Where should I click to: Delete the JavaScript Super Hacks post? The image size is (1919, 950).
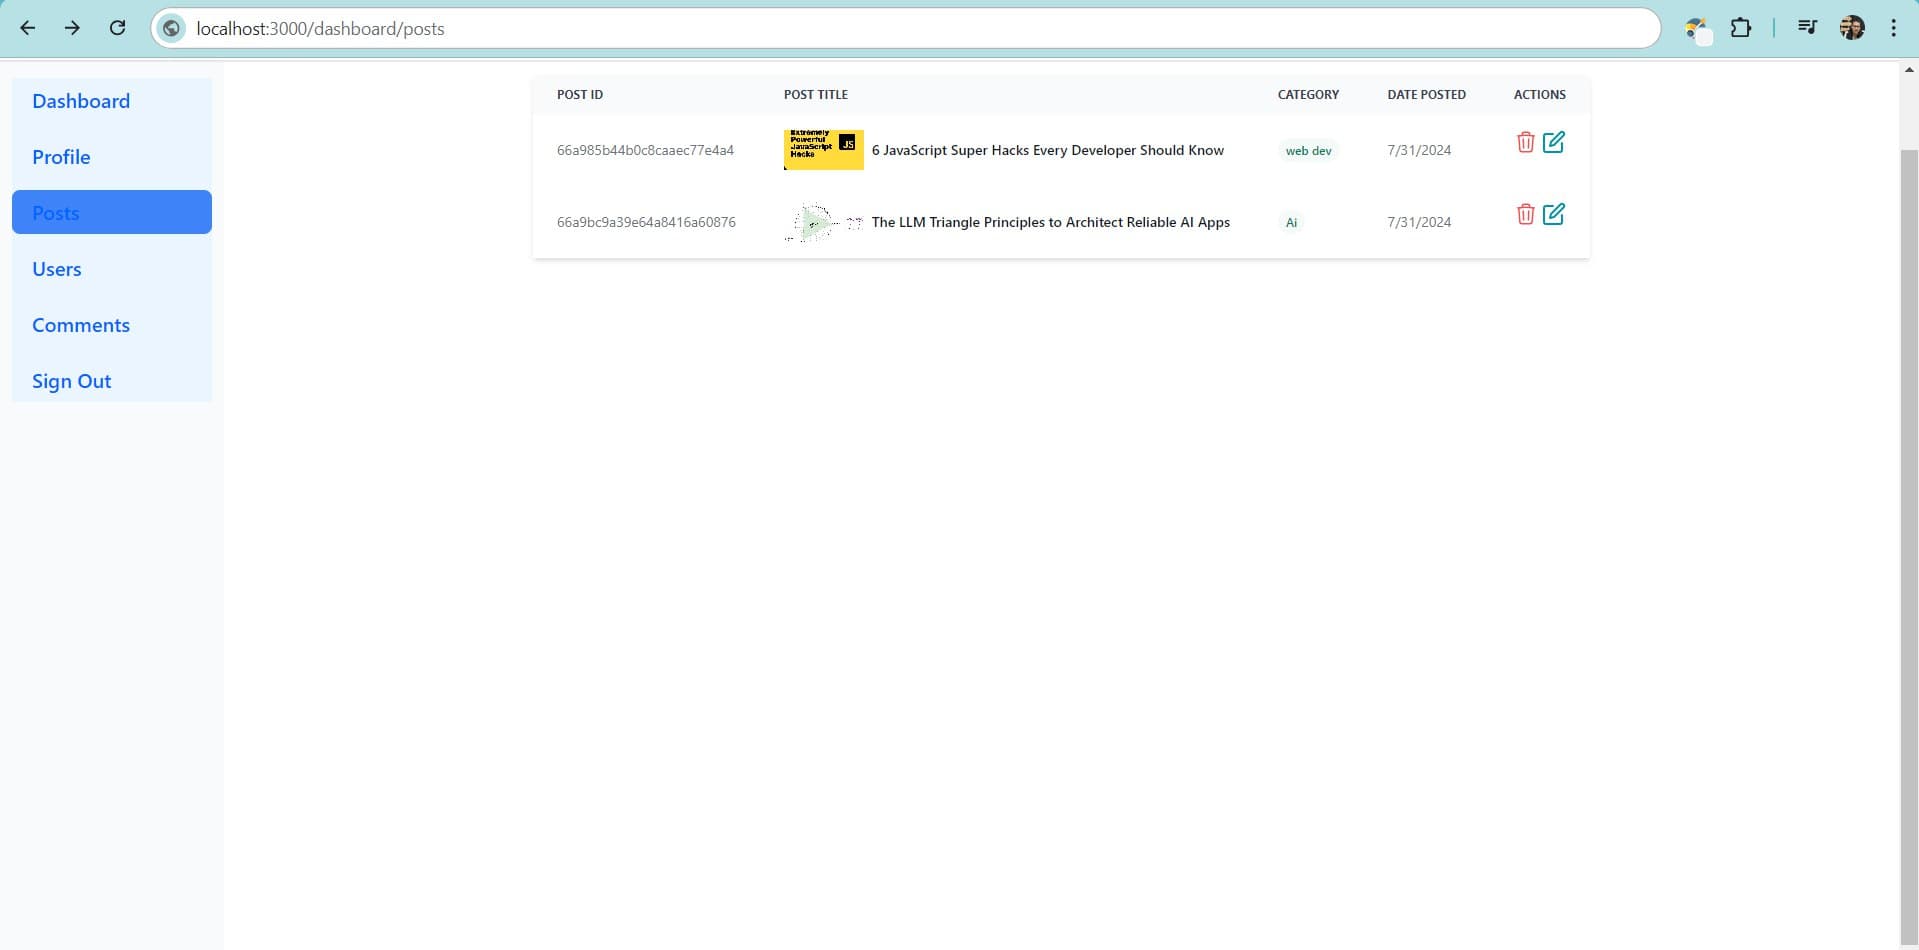(x=1525, y=142)
